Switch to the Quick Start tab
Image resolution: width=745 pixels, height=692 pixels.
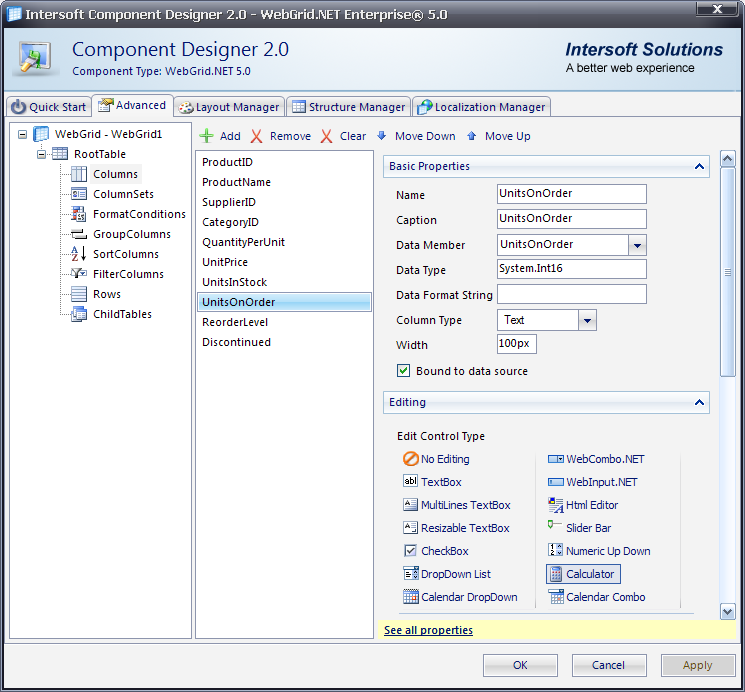(x=48, y=106)
